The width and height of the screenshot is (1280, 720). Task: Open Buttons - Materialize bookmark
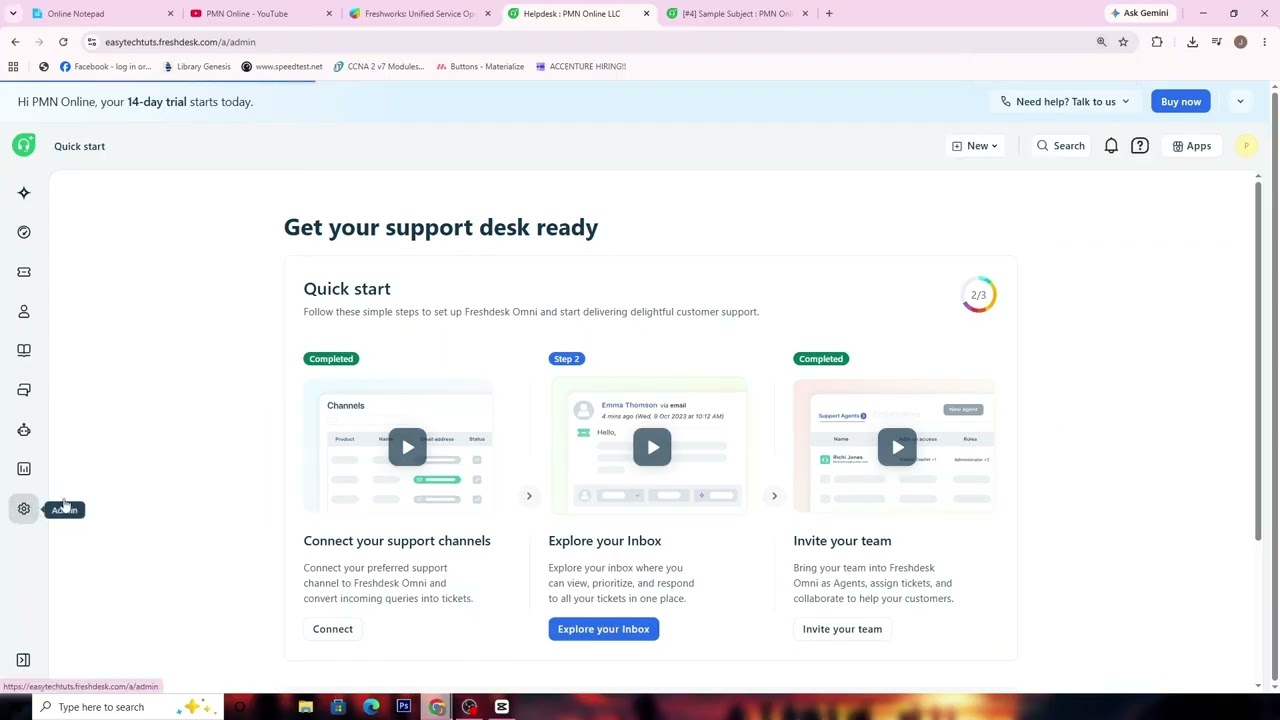(x=480, y=67)
